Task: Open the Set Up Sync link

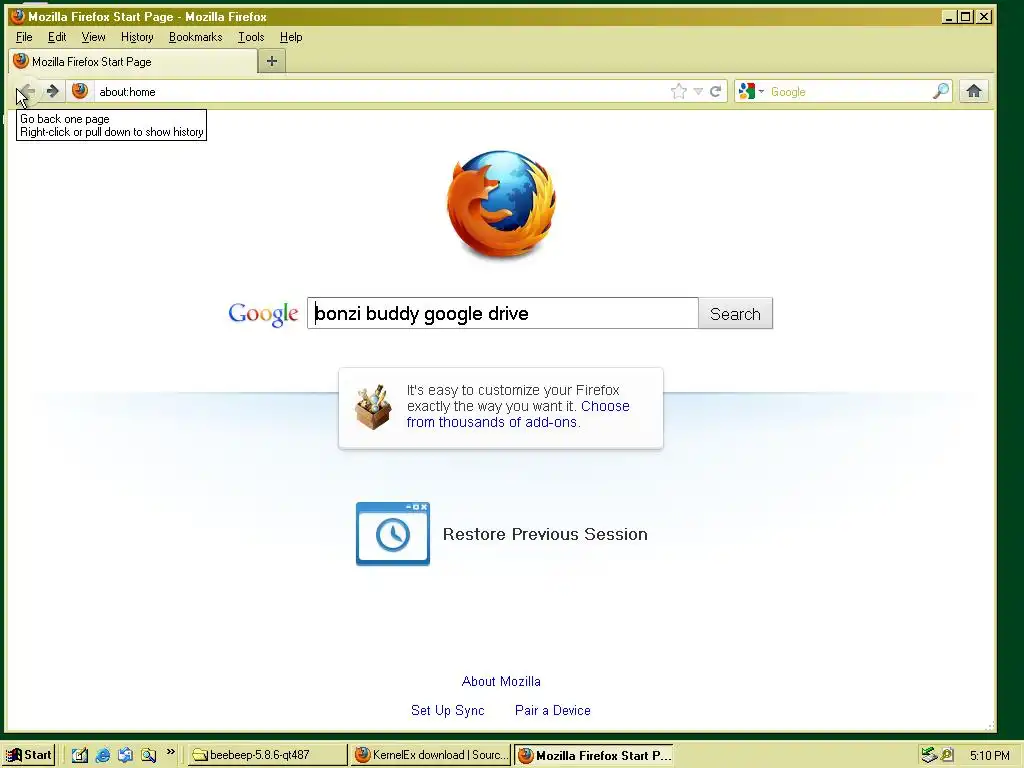Action: (x=447, y=711)
